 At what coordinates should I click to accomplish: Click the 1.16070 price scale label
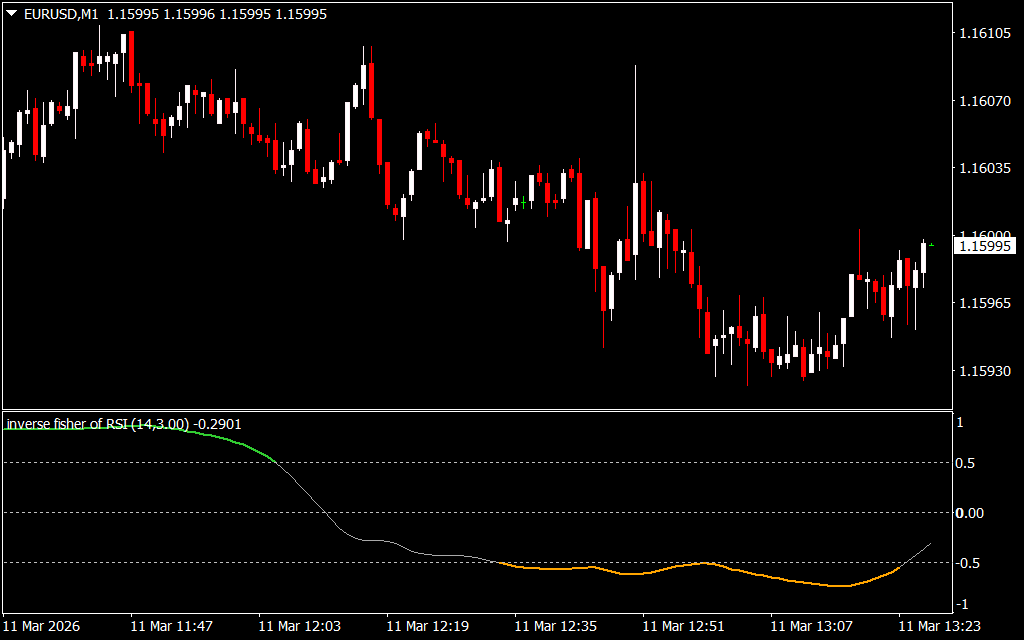pos(984,101)
